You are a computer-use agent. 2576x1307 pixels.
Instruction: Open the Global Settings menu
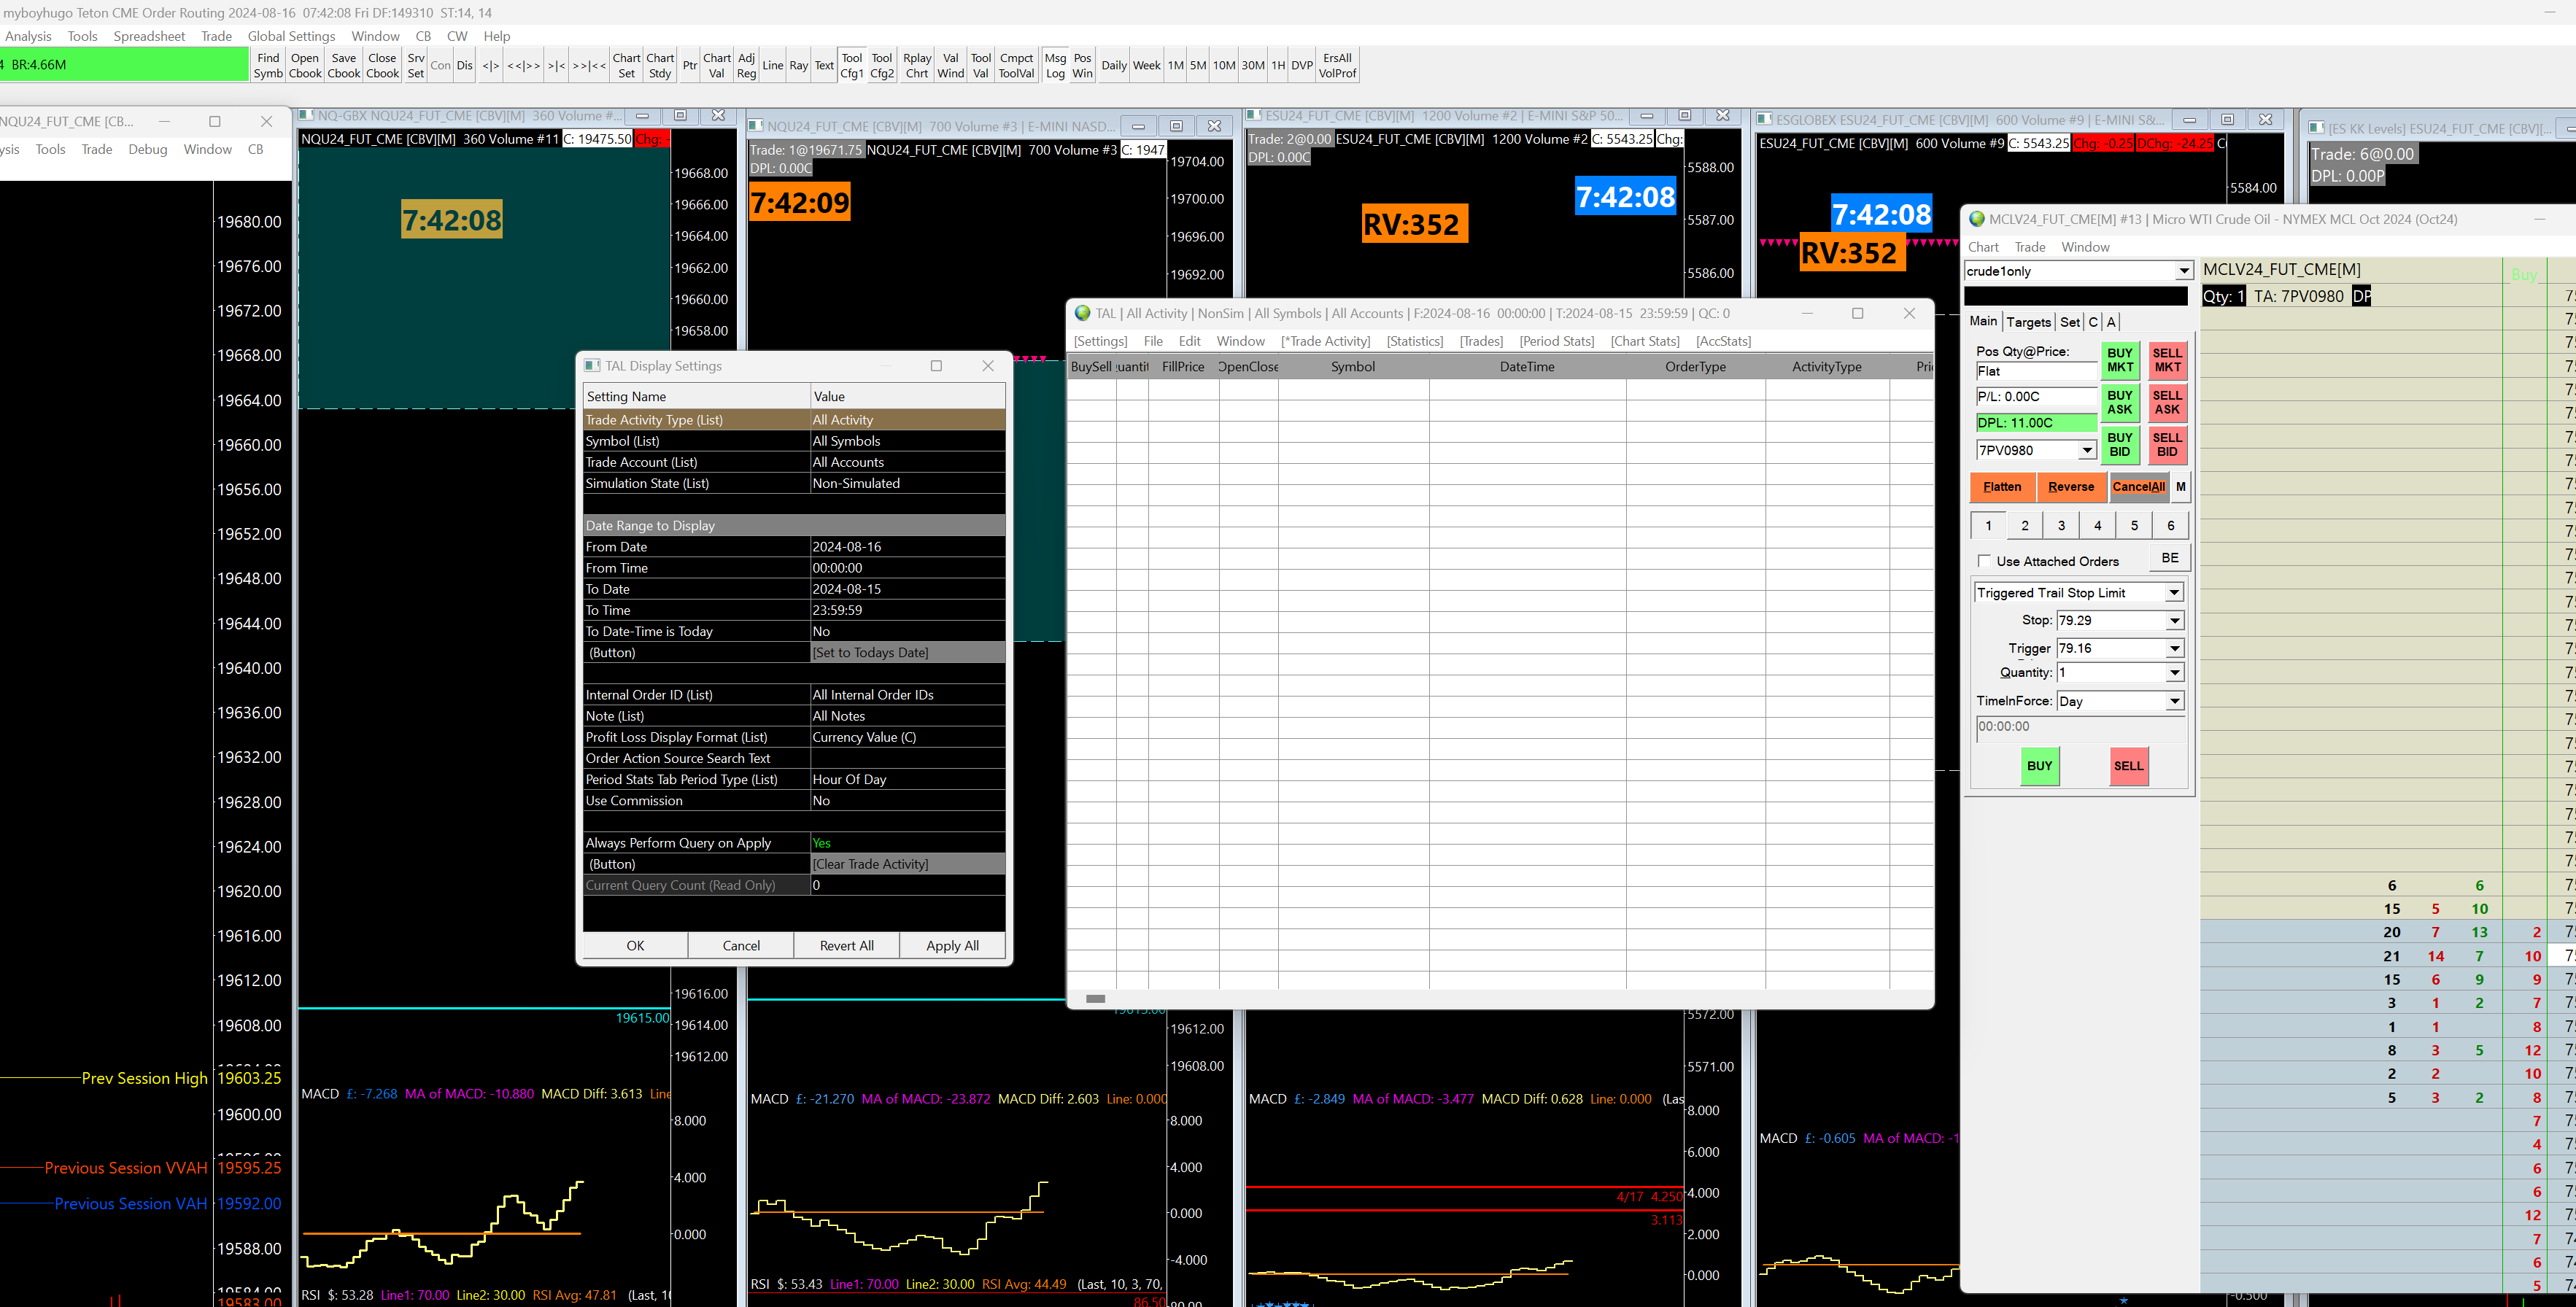click(x=291, y=36)
